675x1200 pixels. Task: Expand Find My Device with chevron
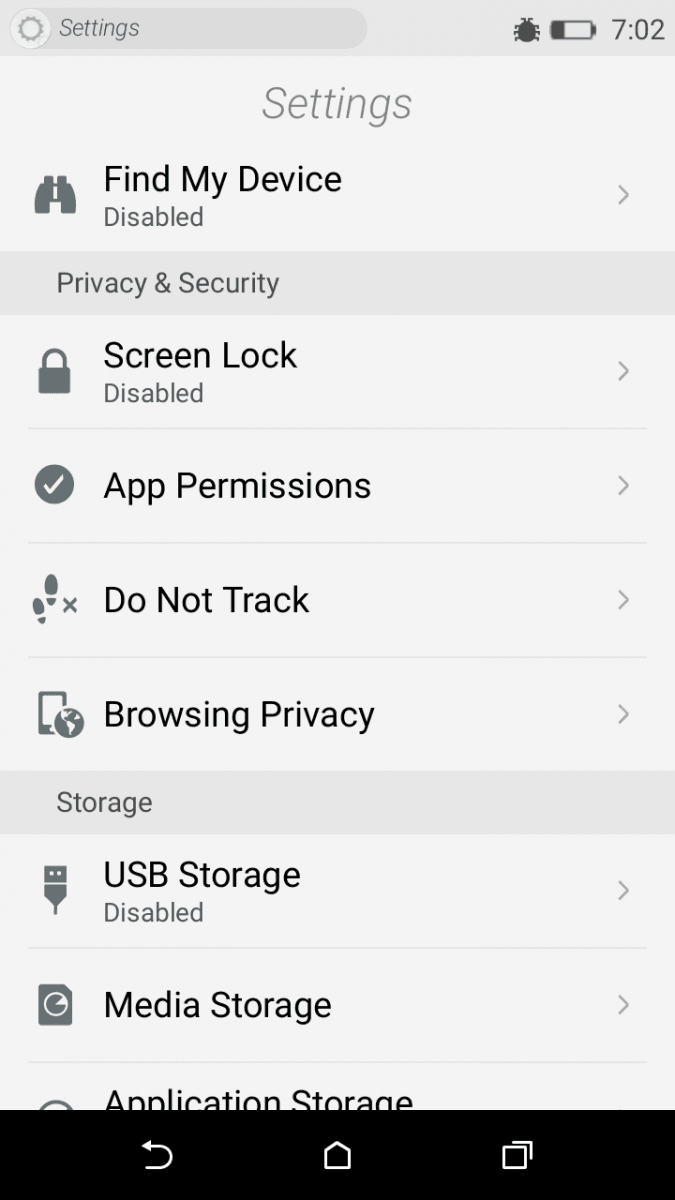coord(623,194)
